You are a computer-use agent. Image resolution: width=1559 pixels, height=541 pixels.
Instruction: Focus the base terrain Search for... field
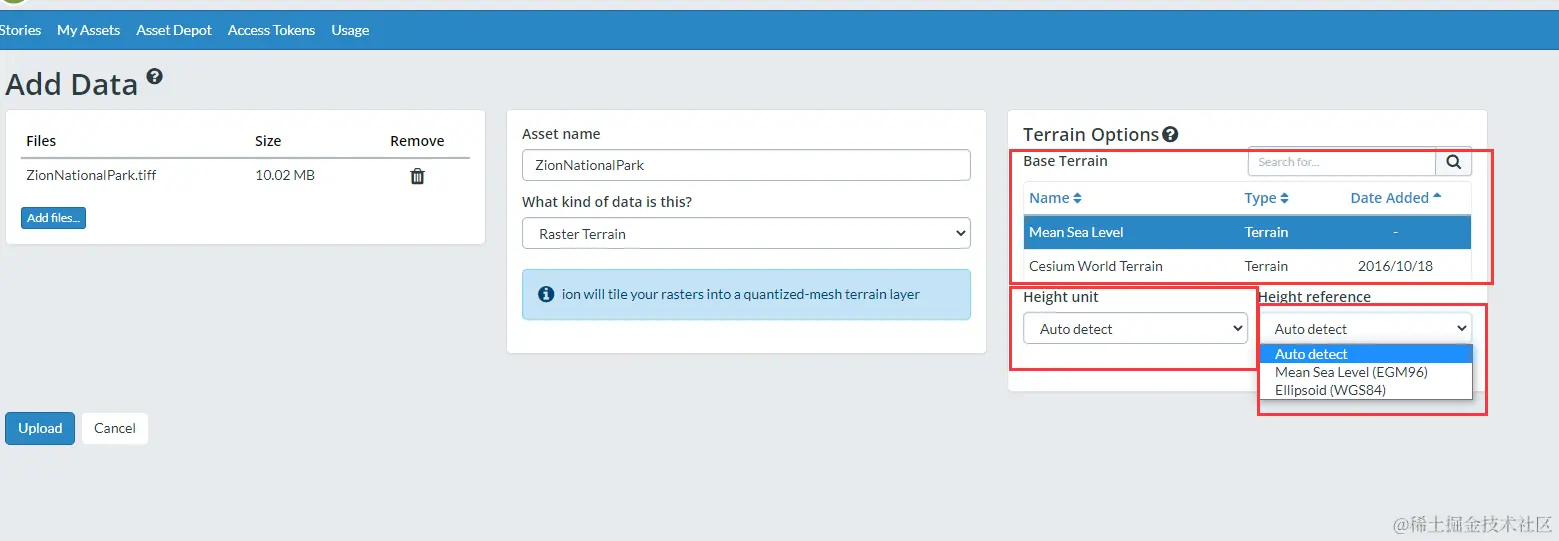click(1342, 161)
